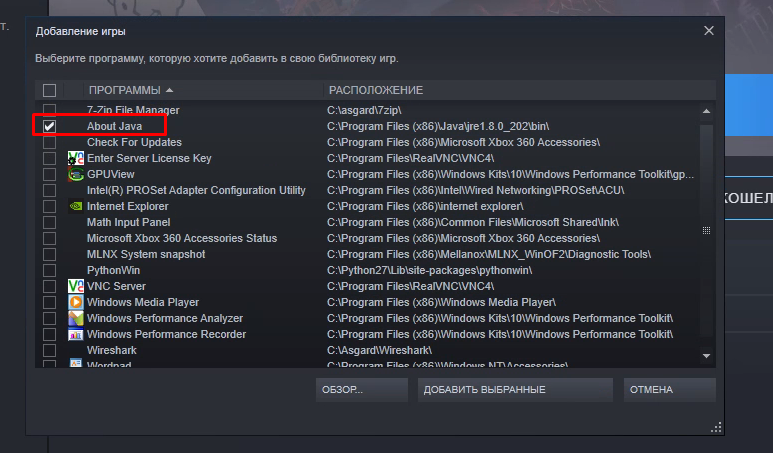The image size is (773, 453).
Task: Select the Math Input Panel row
Action: click(128, 222)
